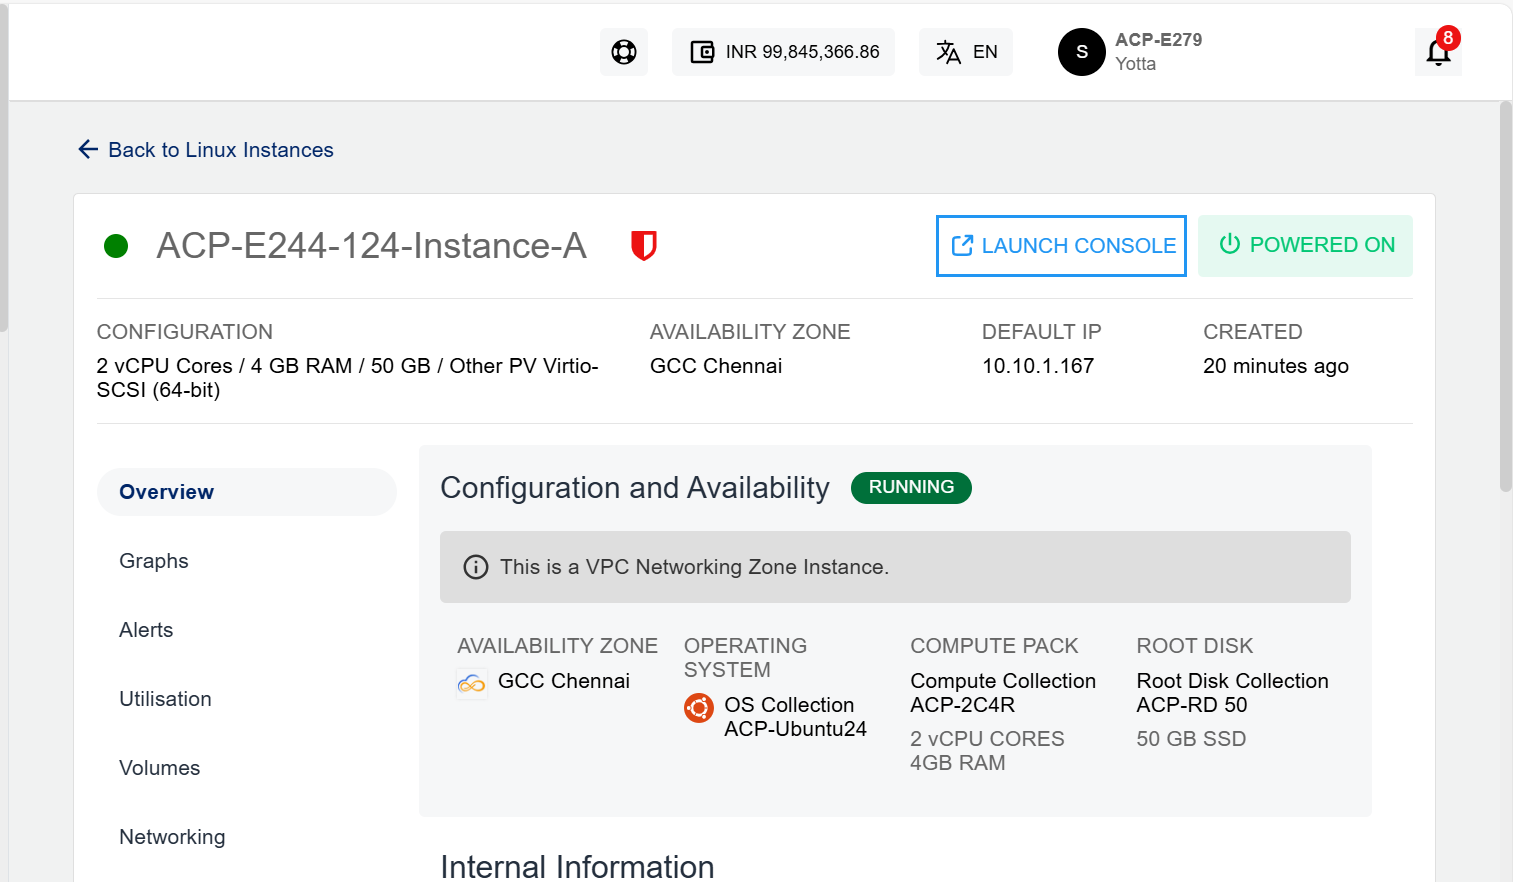Click the GCC Chennai cloud zone icon
Screen dimensions: 1513x882
[x=472, y=684]
